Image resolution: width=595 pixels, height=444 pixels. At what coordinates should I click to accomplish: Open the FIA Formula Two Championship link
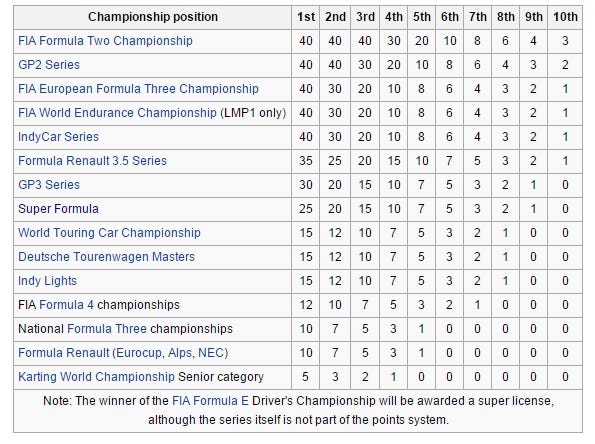click(105, 41)
